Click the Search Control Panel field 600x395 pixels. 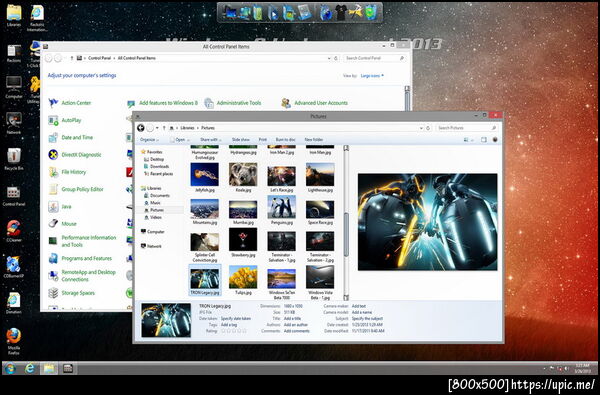pos(374,58)
